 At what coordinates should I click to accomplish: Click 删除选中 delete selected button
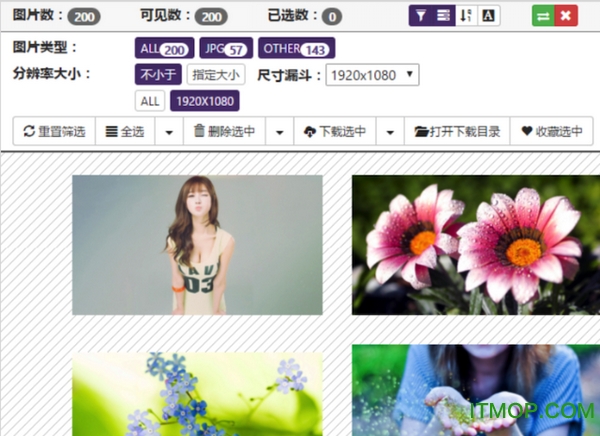click(224, 131)
